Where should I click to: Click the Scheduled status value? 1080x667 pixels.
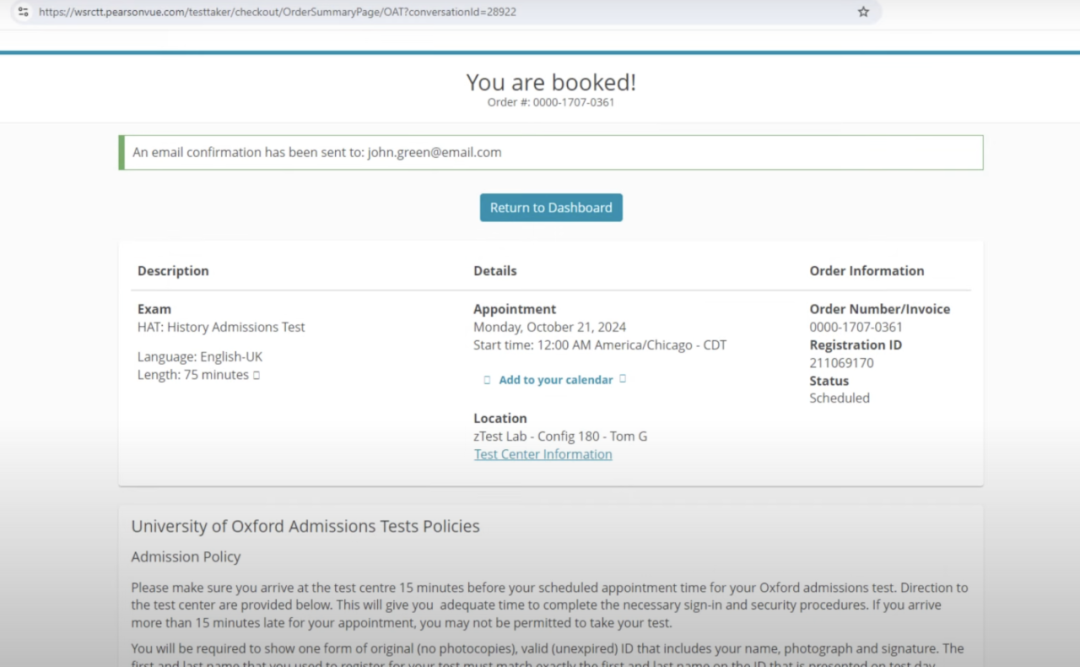(x=840, y=398)
